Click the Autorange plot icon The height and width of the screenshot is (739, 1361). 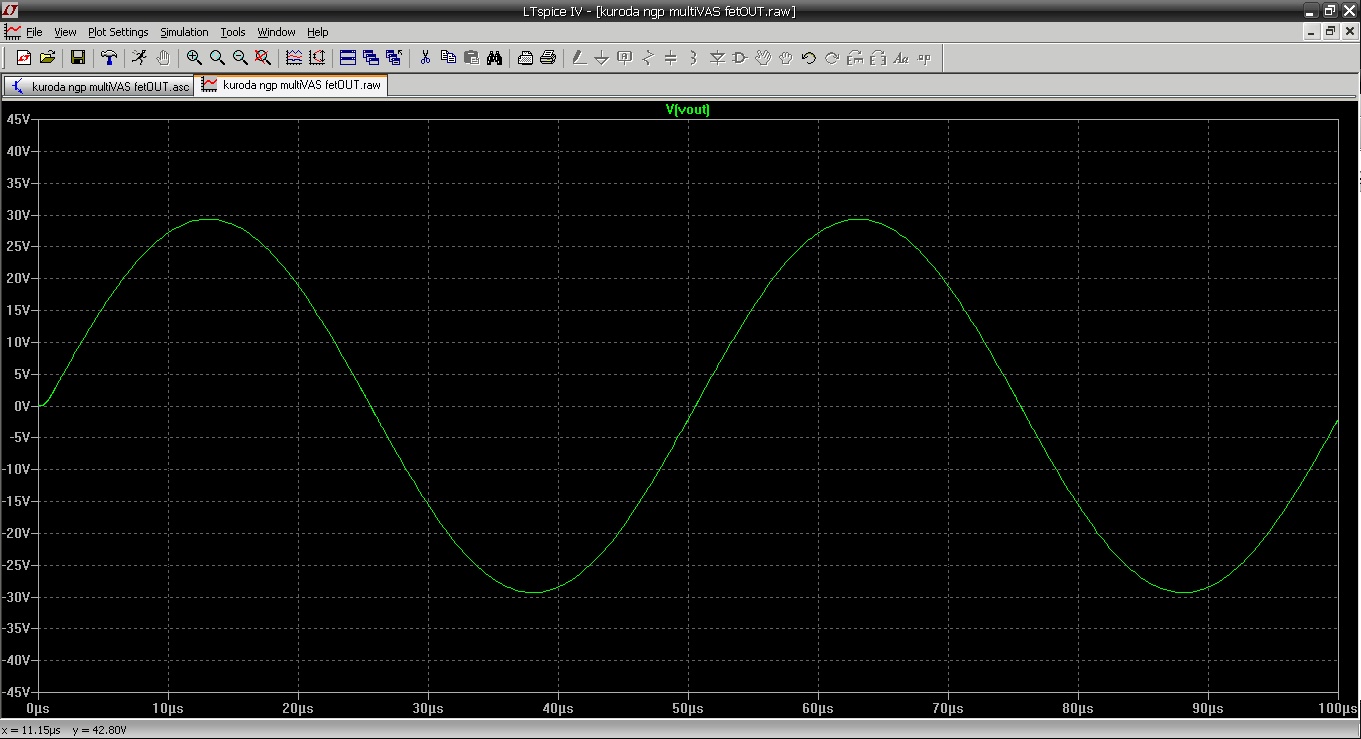point(294,58)
